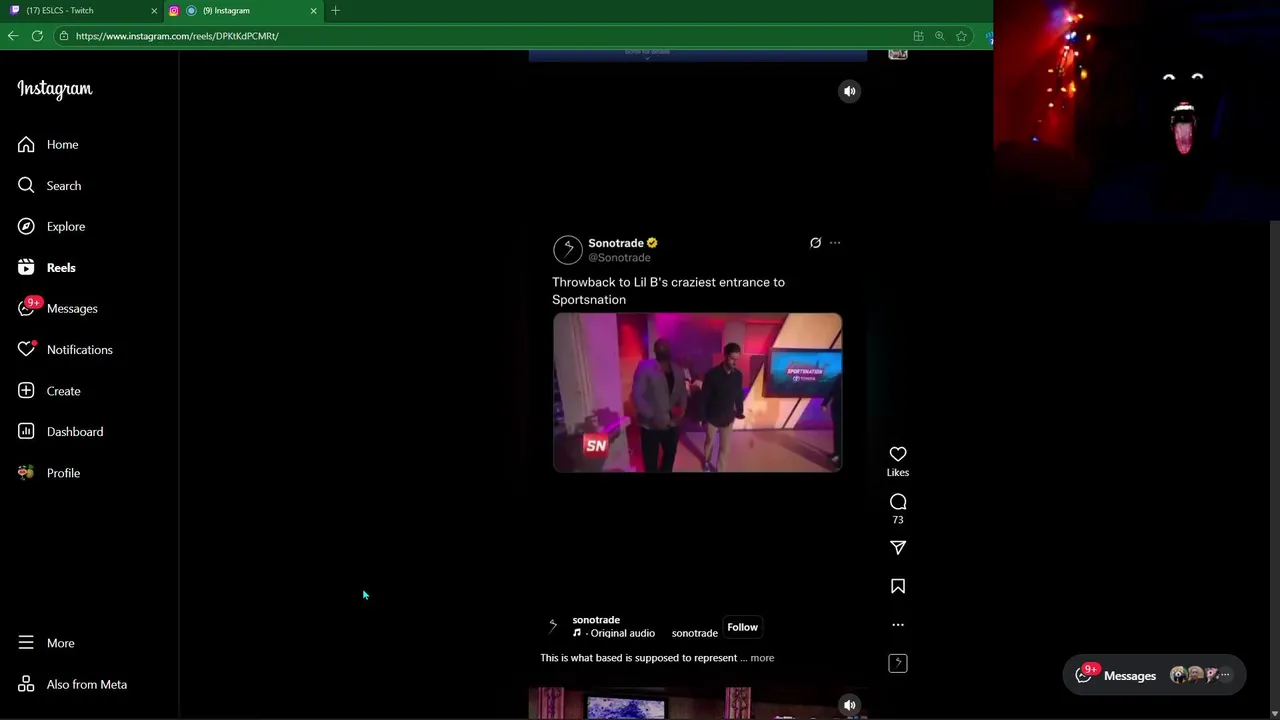The width and height of the screenshot is (1280, 720).
Task: Follow the sonotrade account
Action: (x=742, y=627)
